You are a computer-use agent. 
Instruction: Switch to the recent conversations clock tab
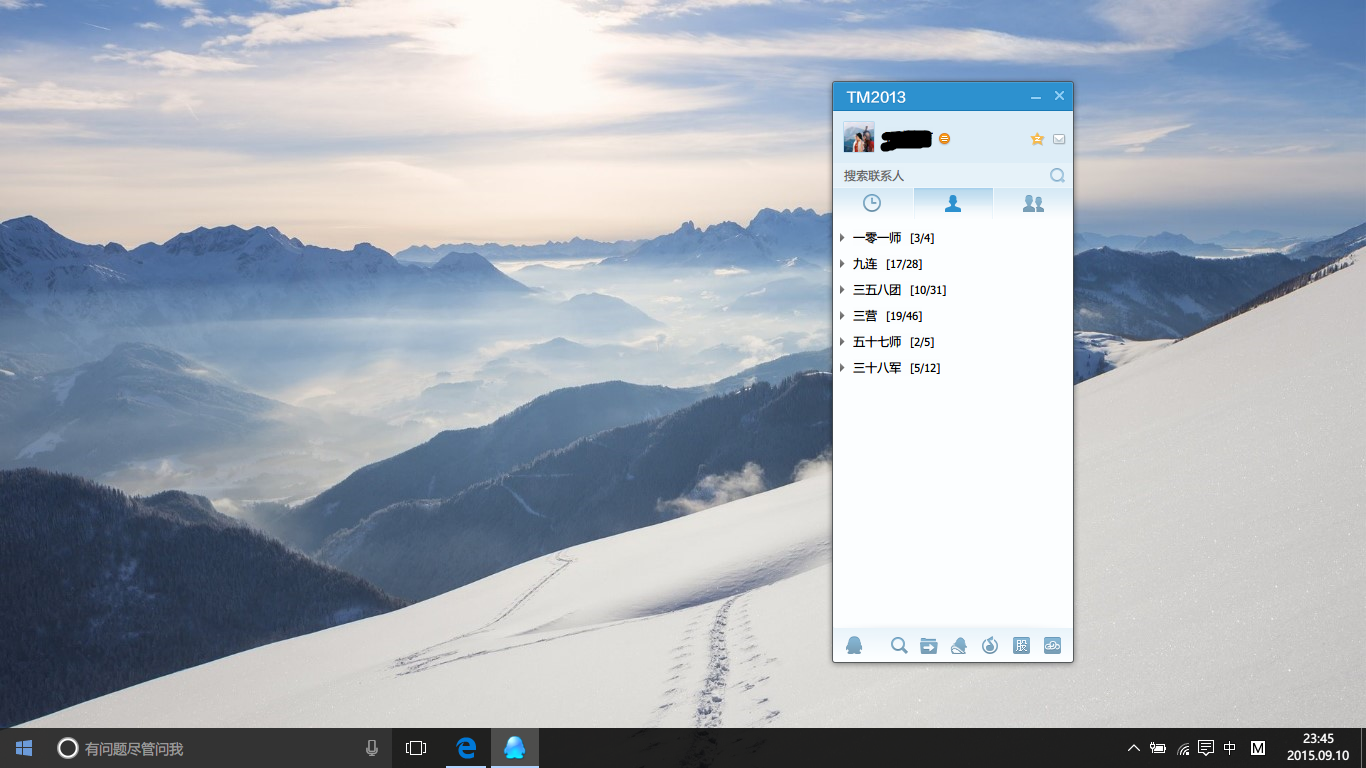tap(873, 203)
